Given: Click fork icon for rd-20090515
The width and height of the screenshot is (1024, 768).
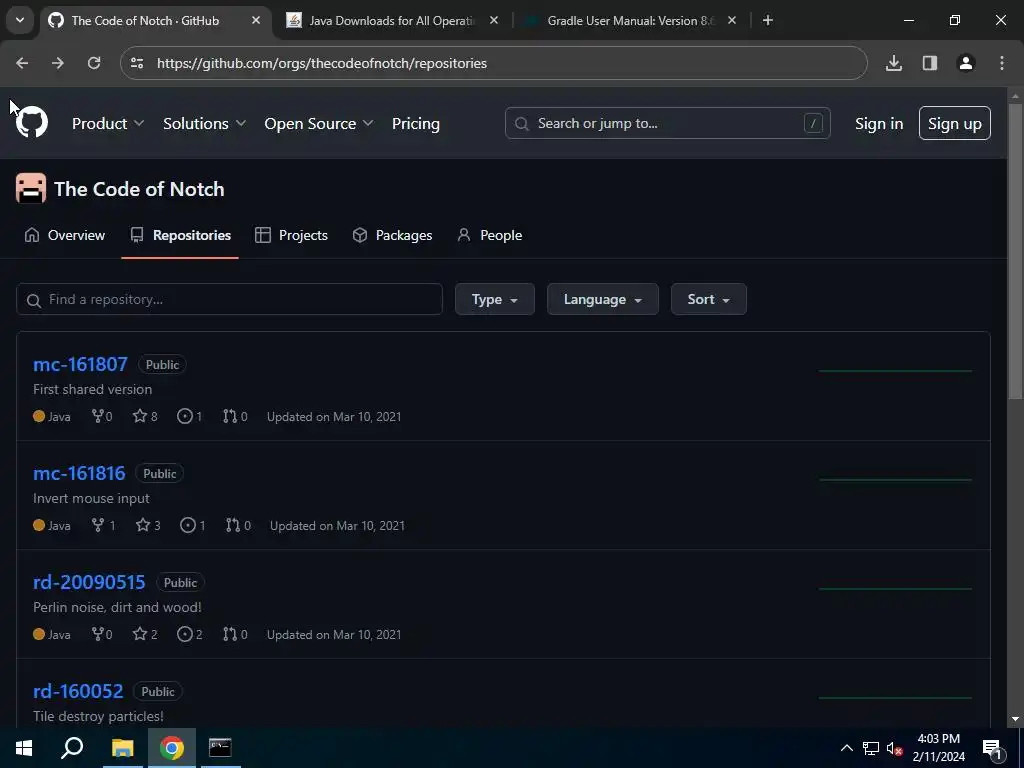Looking at the screenshot, I should click(x=98, y=634).
